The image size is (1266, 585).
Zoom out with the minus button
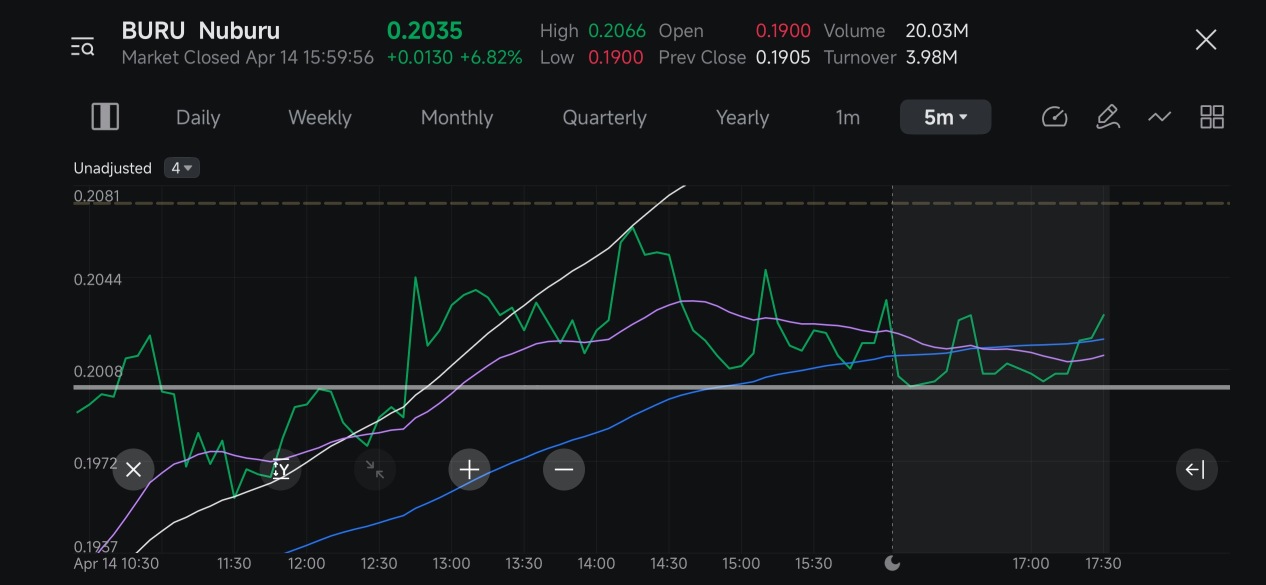[x=564, y=469]
